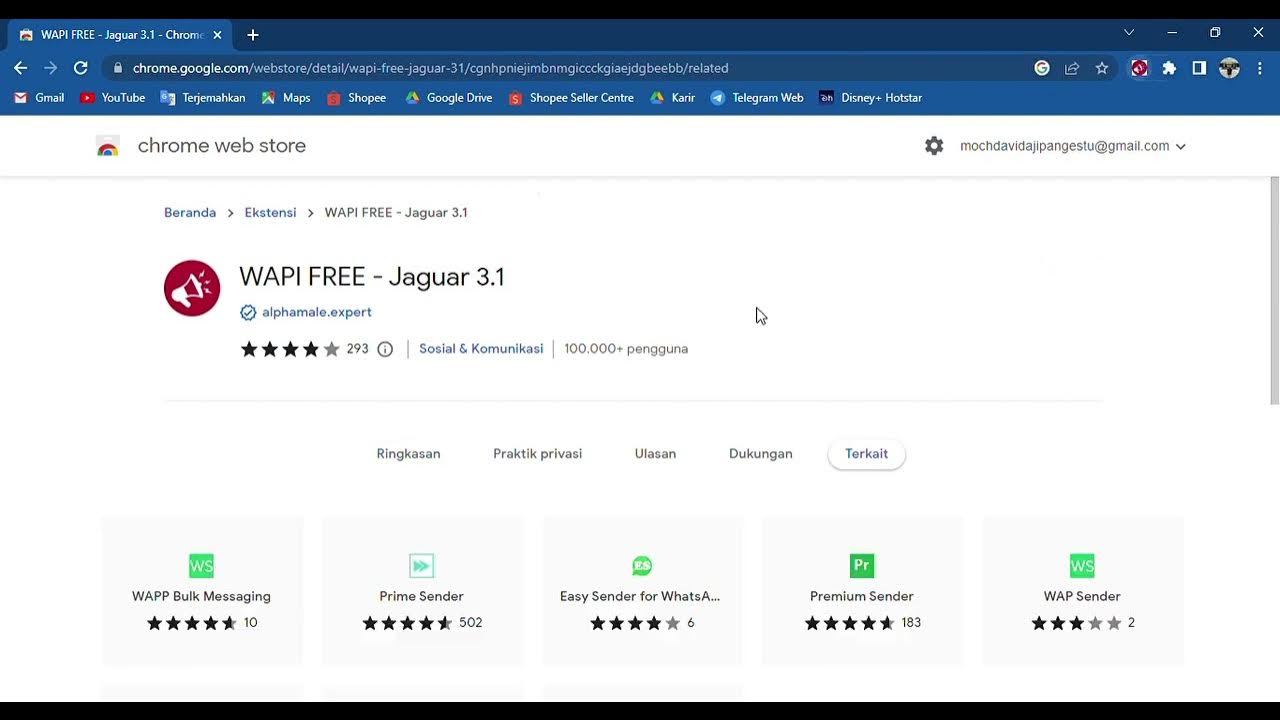The width and height of the screenshot is (1280, 720).
Task: Open the web store settings gear
Action: click(x=934, y=146)
